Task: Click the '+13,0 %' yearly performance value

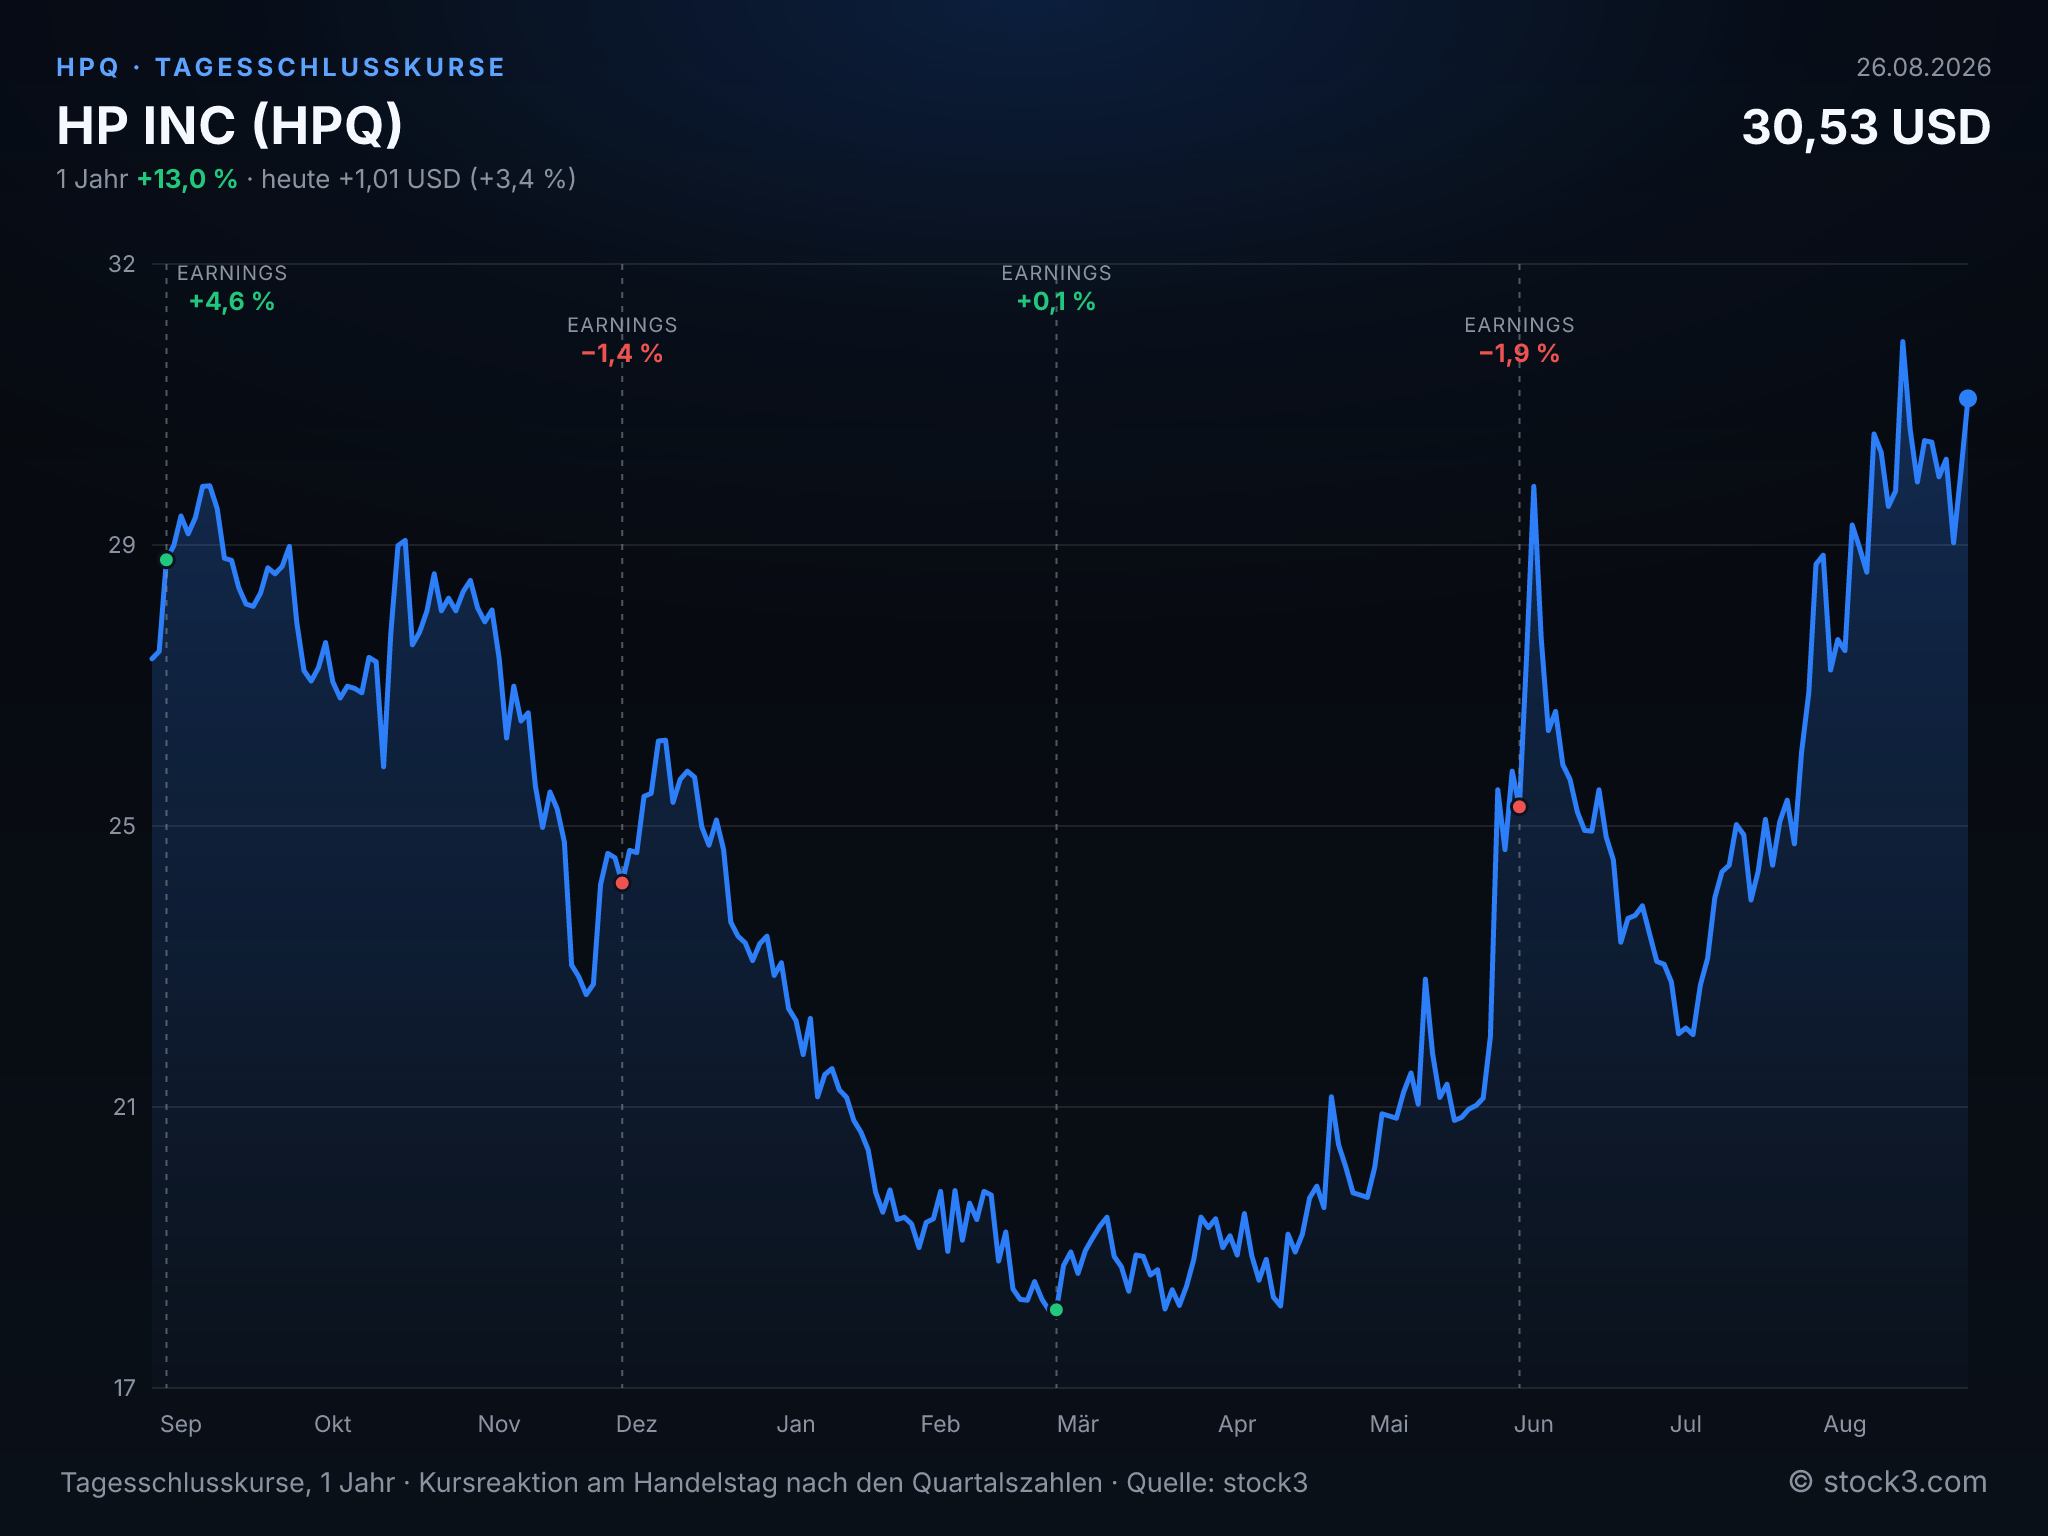Action: click(187, 179)
